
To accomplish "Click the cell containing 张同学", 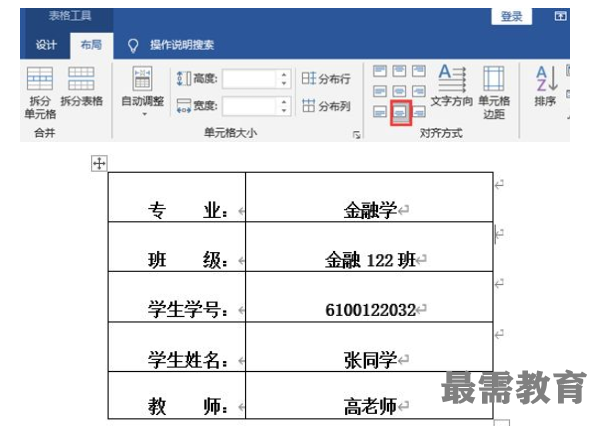I will tap(369, 347).
